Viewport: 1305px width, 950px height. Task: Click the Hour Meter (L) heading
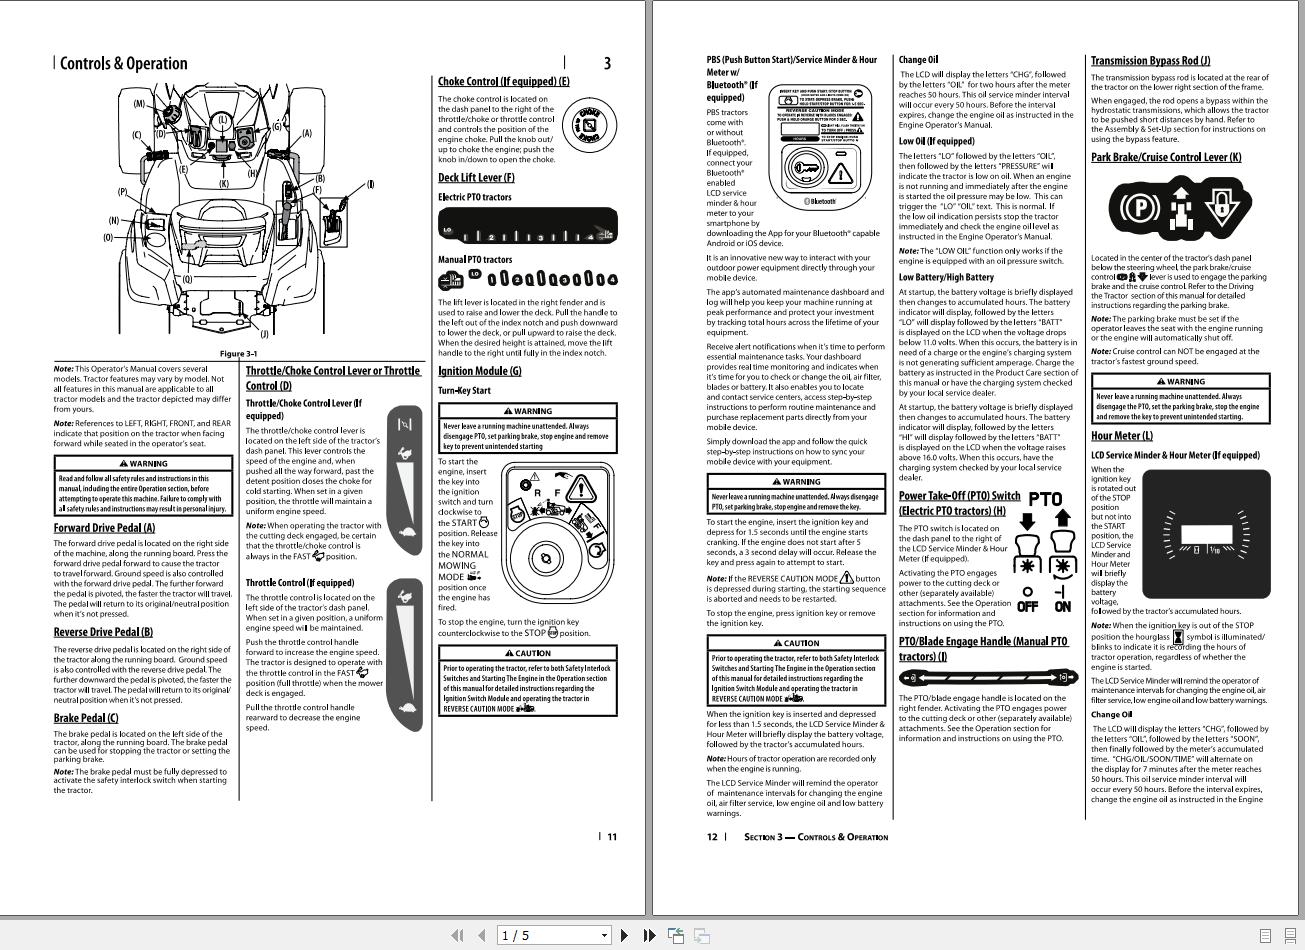coord(1121,435)
